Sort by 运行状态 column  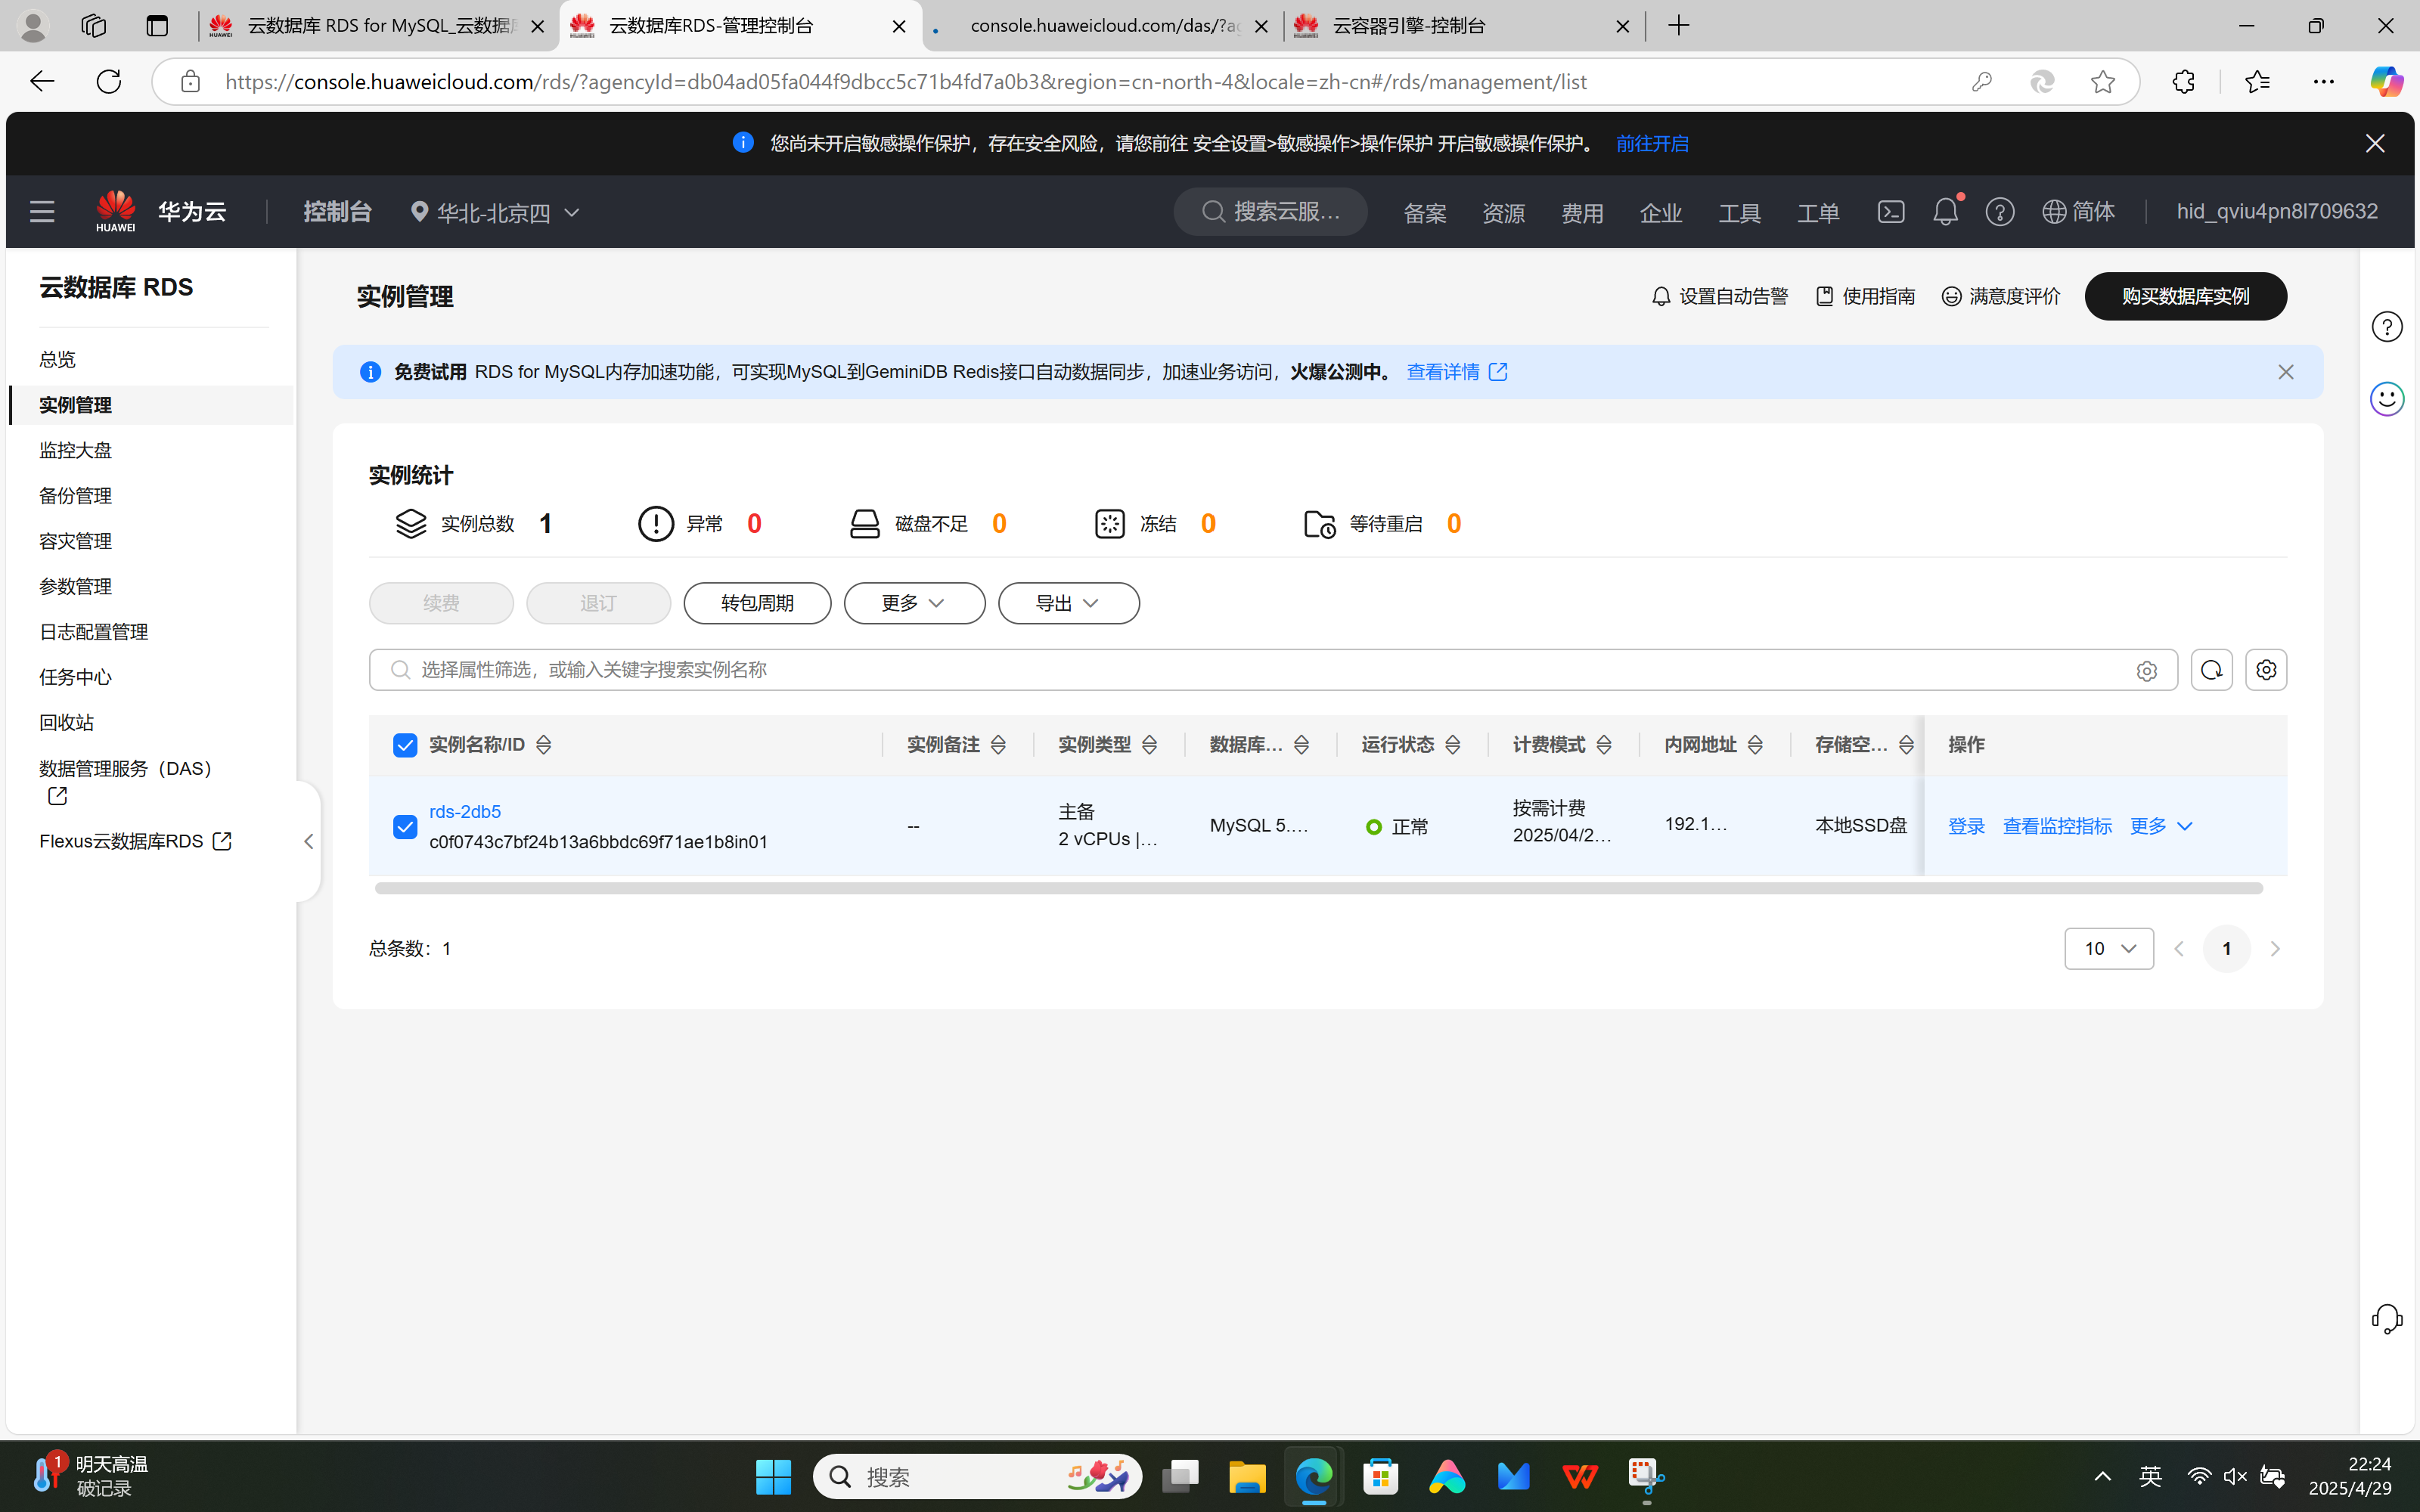pyautogui.click(x=1453, y=745)
